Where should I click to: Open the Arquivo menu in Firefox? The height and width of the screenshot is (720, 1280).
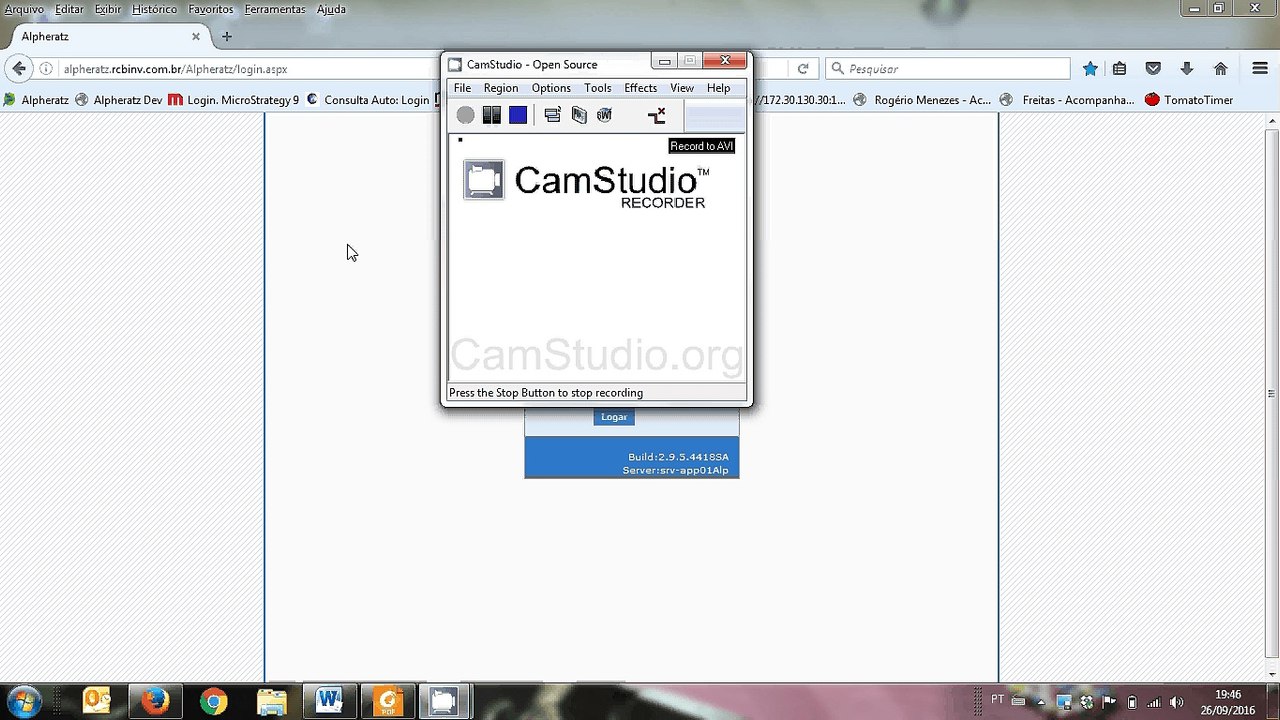tap(24, 9)
